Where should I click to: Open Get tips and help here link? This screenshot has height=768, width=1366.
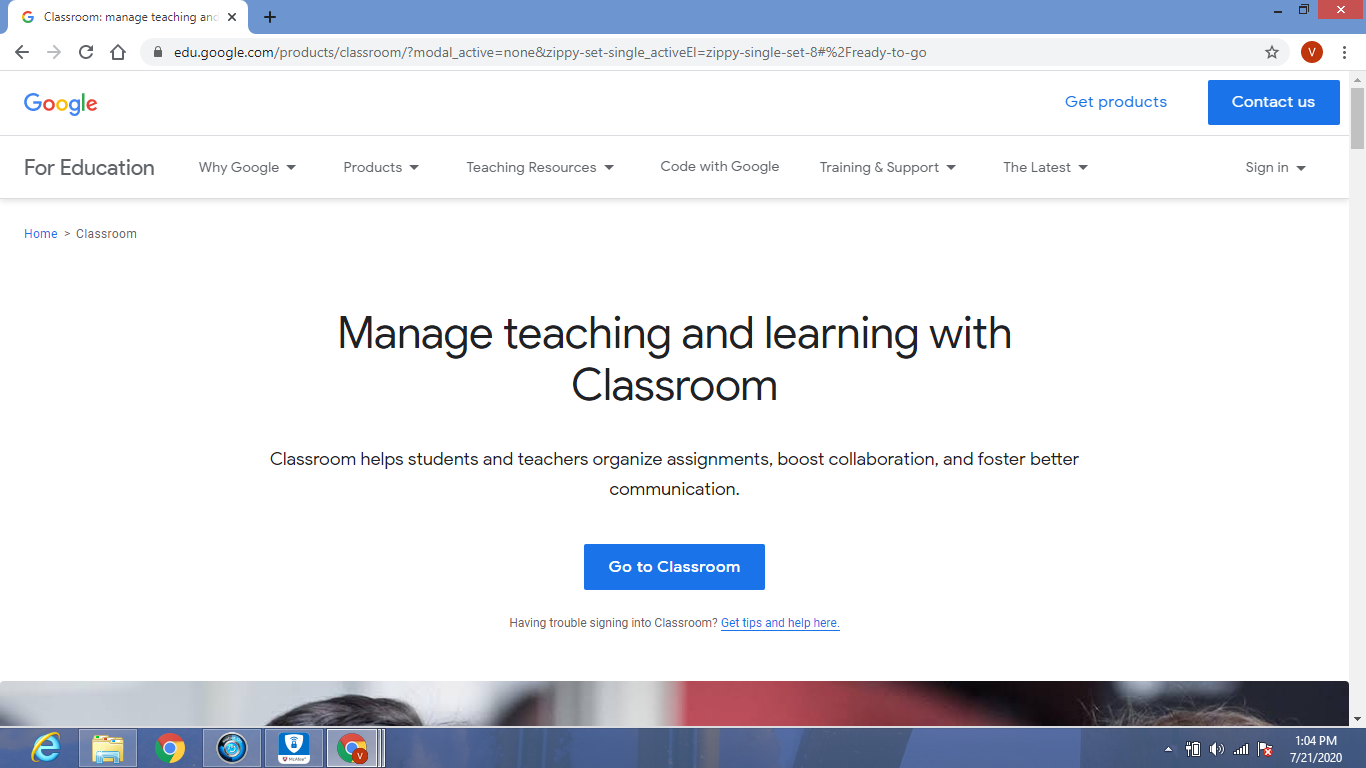pyautogui.click(x=780, y=623)
